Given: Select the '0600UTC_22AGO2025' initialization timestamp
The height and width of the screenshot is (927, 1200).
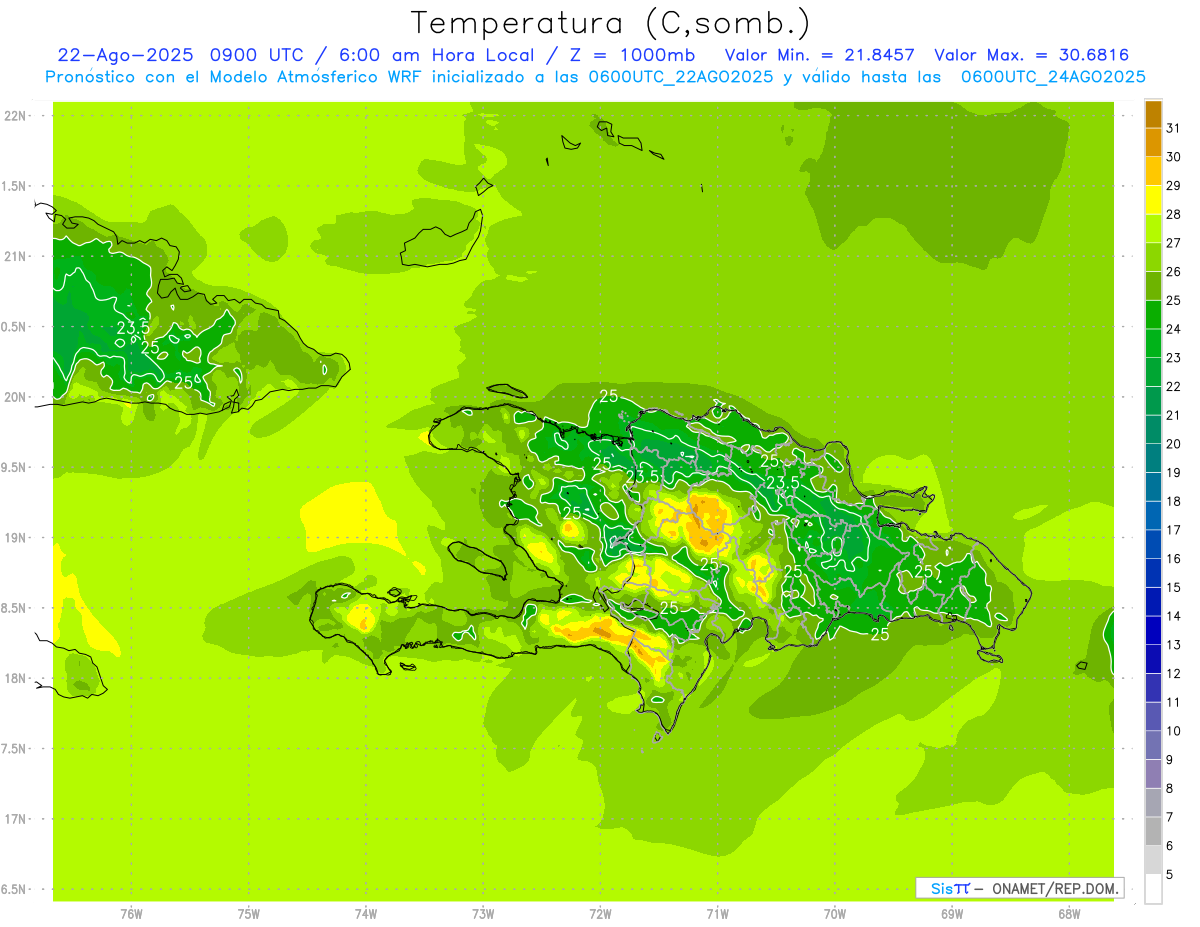Looking at the screenshot, I should (x=680, y=77).
